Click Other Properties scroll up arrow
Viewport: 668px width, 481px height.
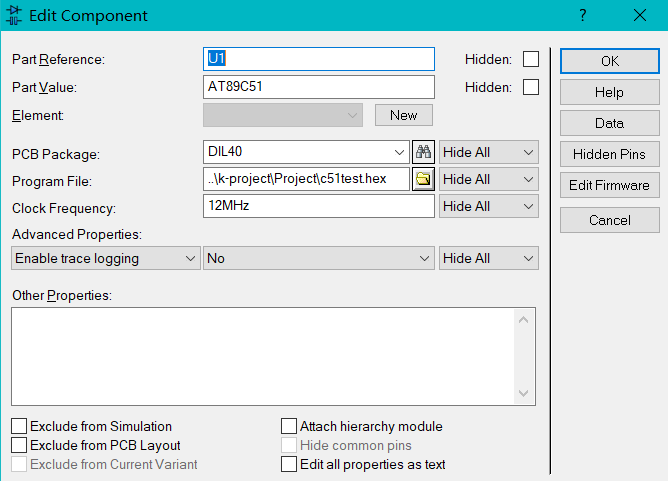click(524, 320)
